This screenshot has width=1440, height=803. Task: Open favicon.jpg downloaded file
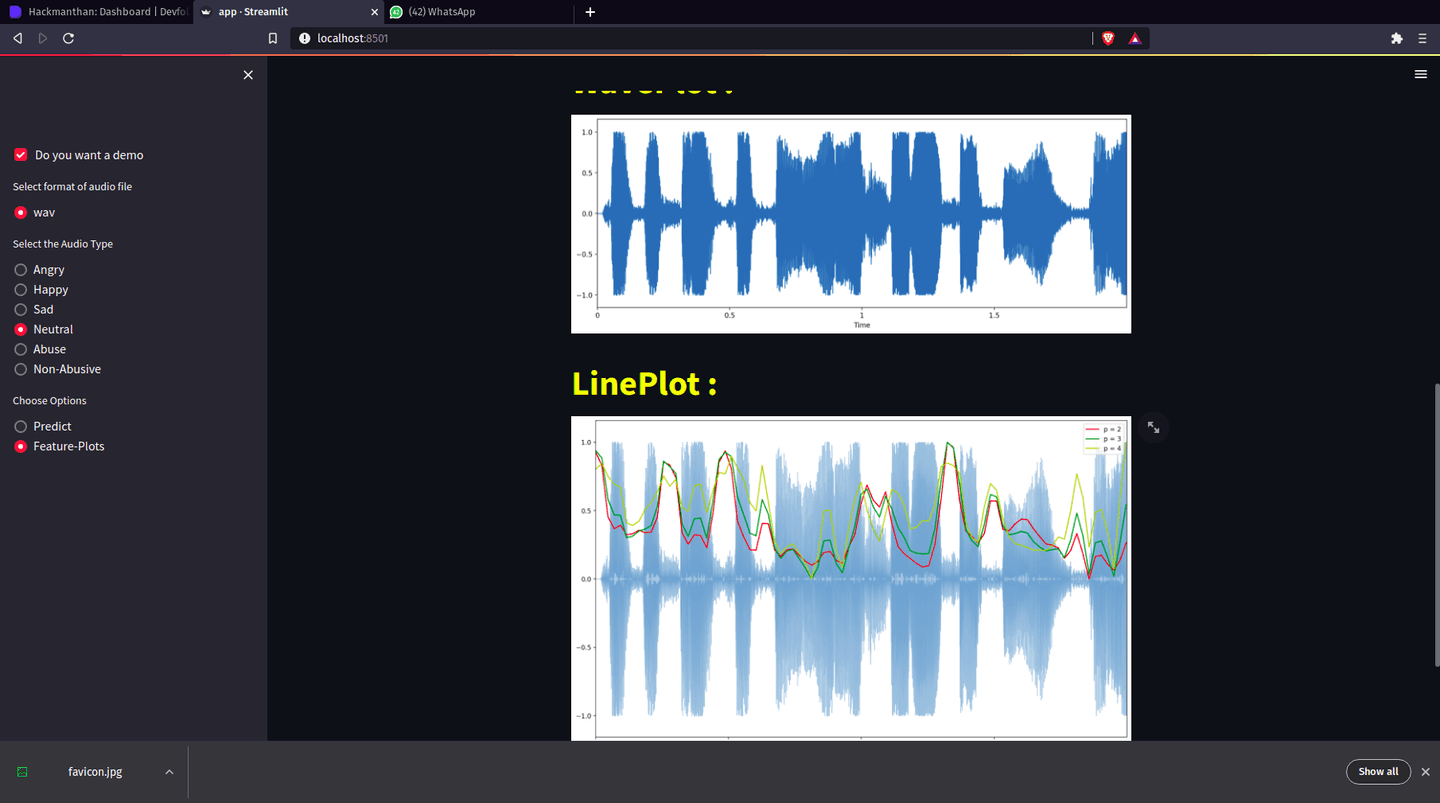point(95,772)
